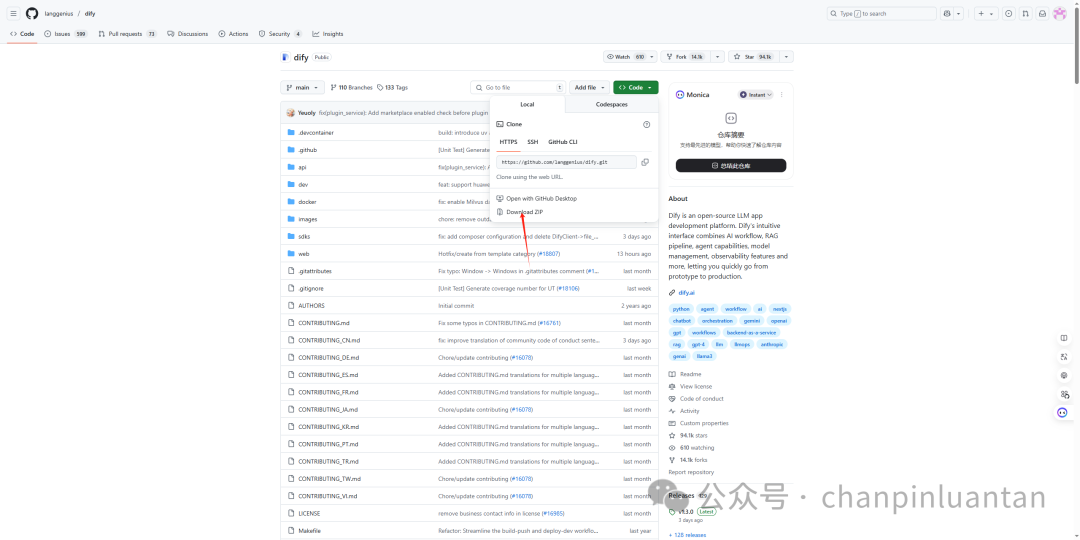The image size is (1080, 540).
Task: Open the docker folder
Action: 307,202
